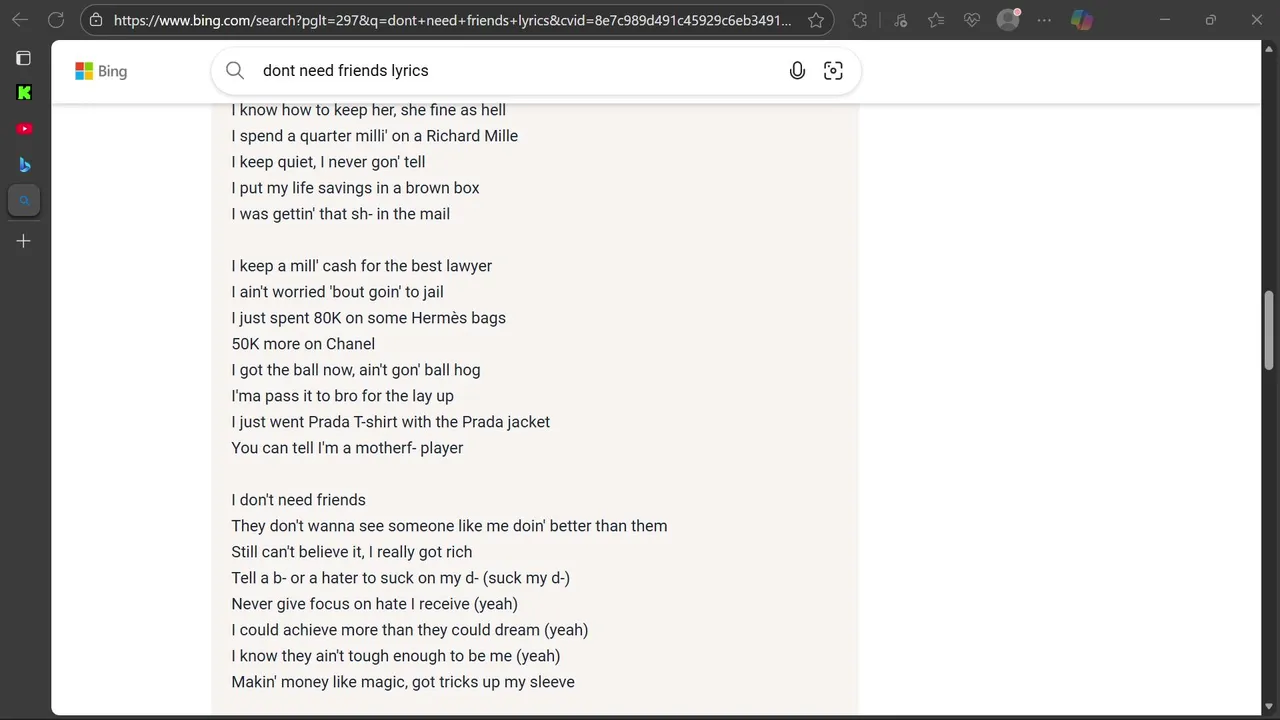Open the browser profile avatar

click(x=1008, y=20)
